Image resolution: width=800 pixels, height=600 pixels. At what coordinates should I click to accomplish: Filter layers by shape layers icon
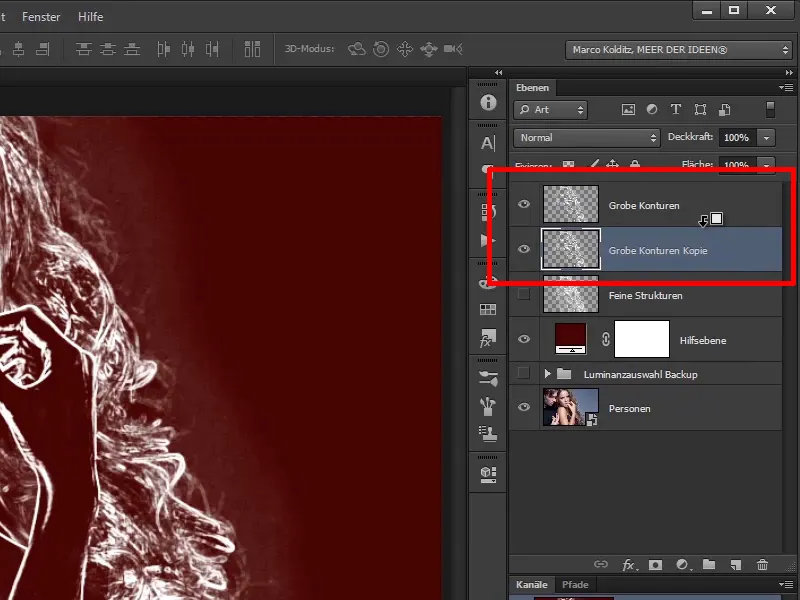click(701, 109)
